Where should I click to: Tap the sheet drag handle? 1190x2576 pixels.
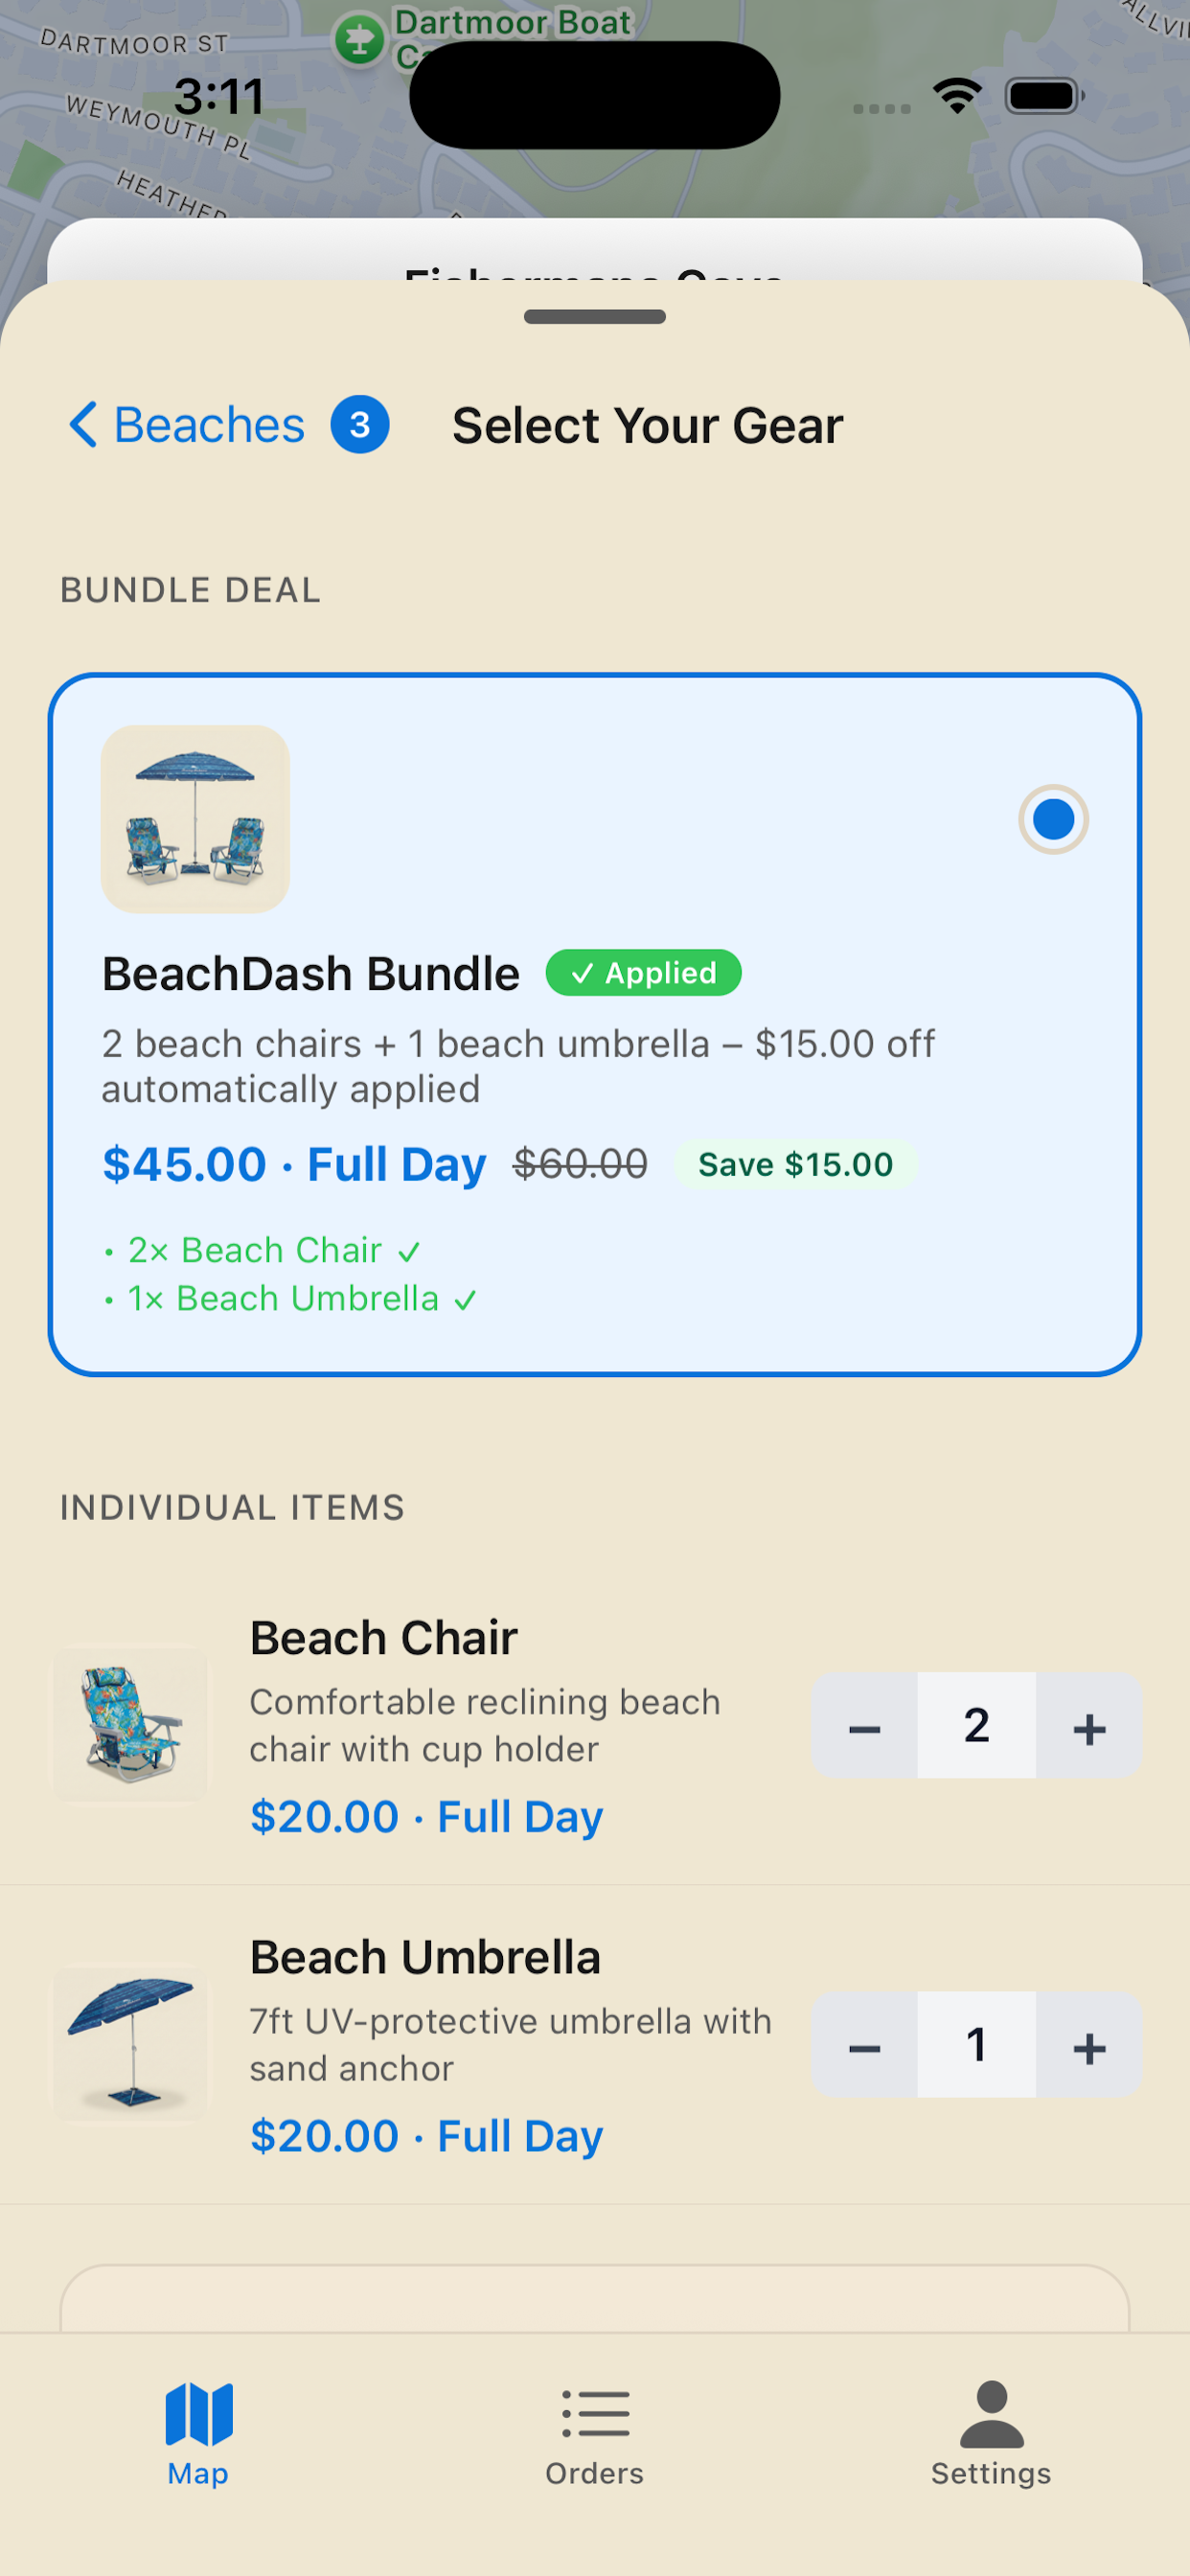(x=594, y=317)
